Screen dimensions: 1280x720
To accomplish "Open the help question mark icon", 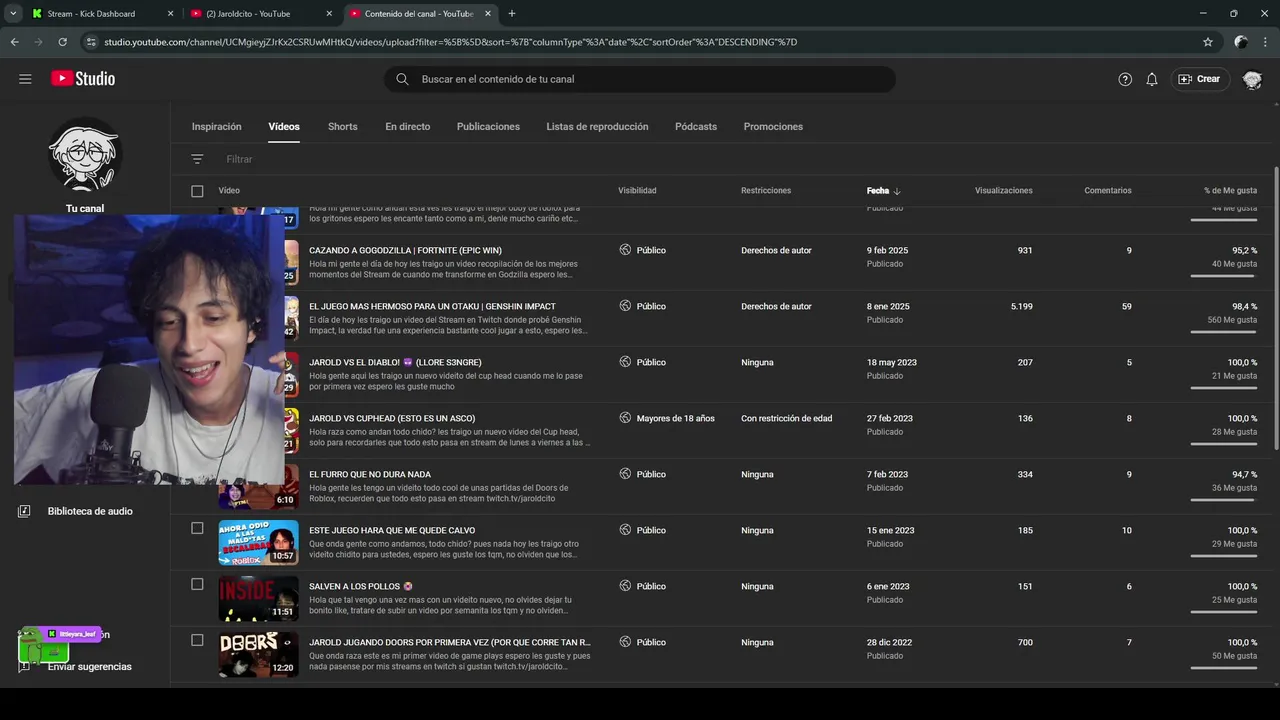I will 1125,79.
